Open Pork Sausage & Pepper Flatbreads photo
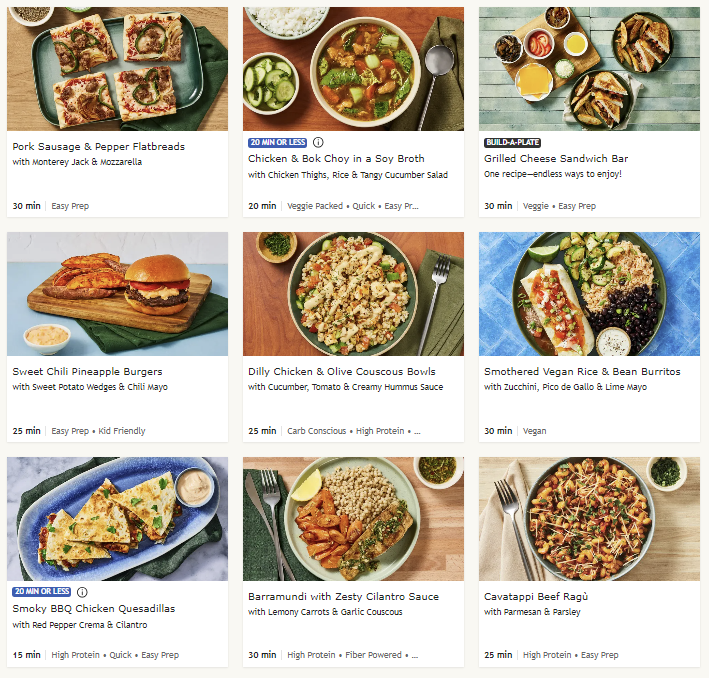The image size is (709, 678). point(117,68)
